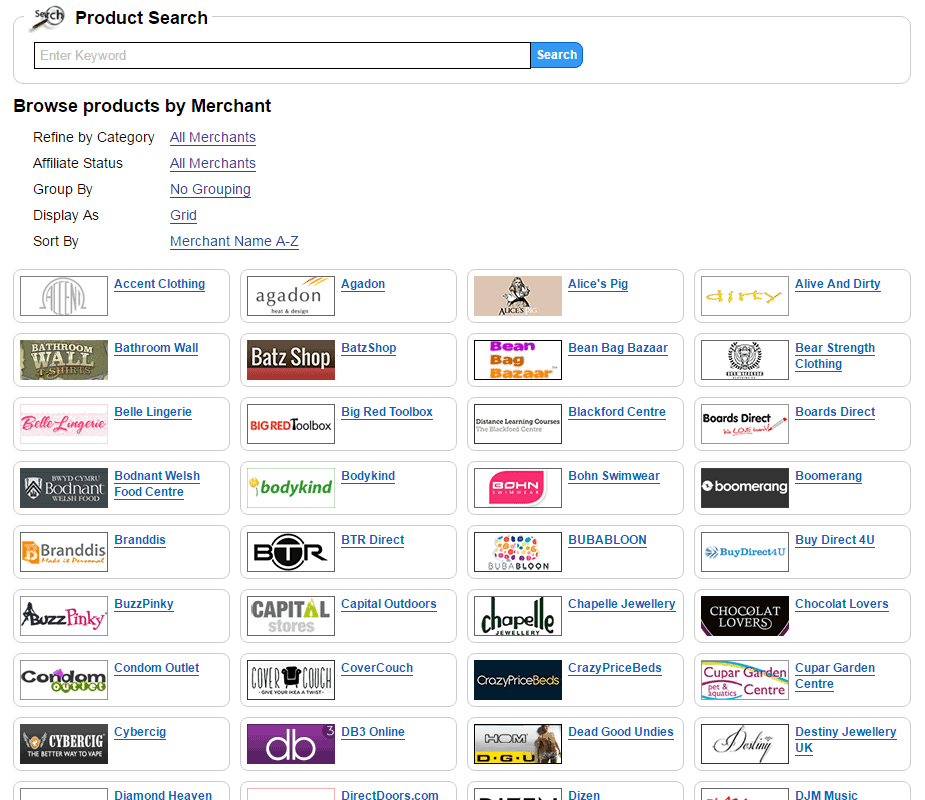Select the HOM D.G.U logo image

tap(518, 744)
